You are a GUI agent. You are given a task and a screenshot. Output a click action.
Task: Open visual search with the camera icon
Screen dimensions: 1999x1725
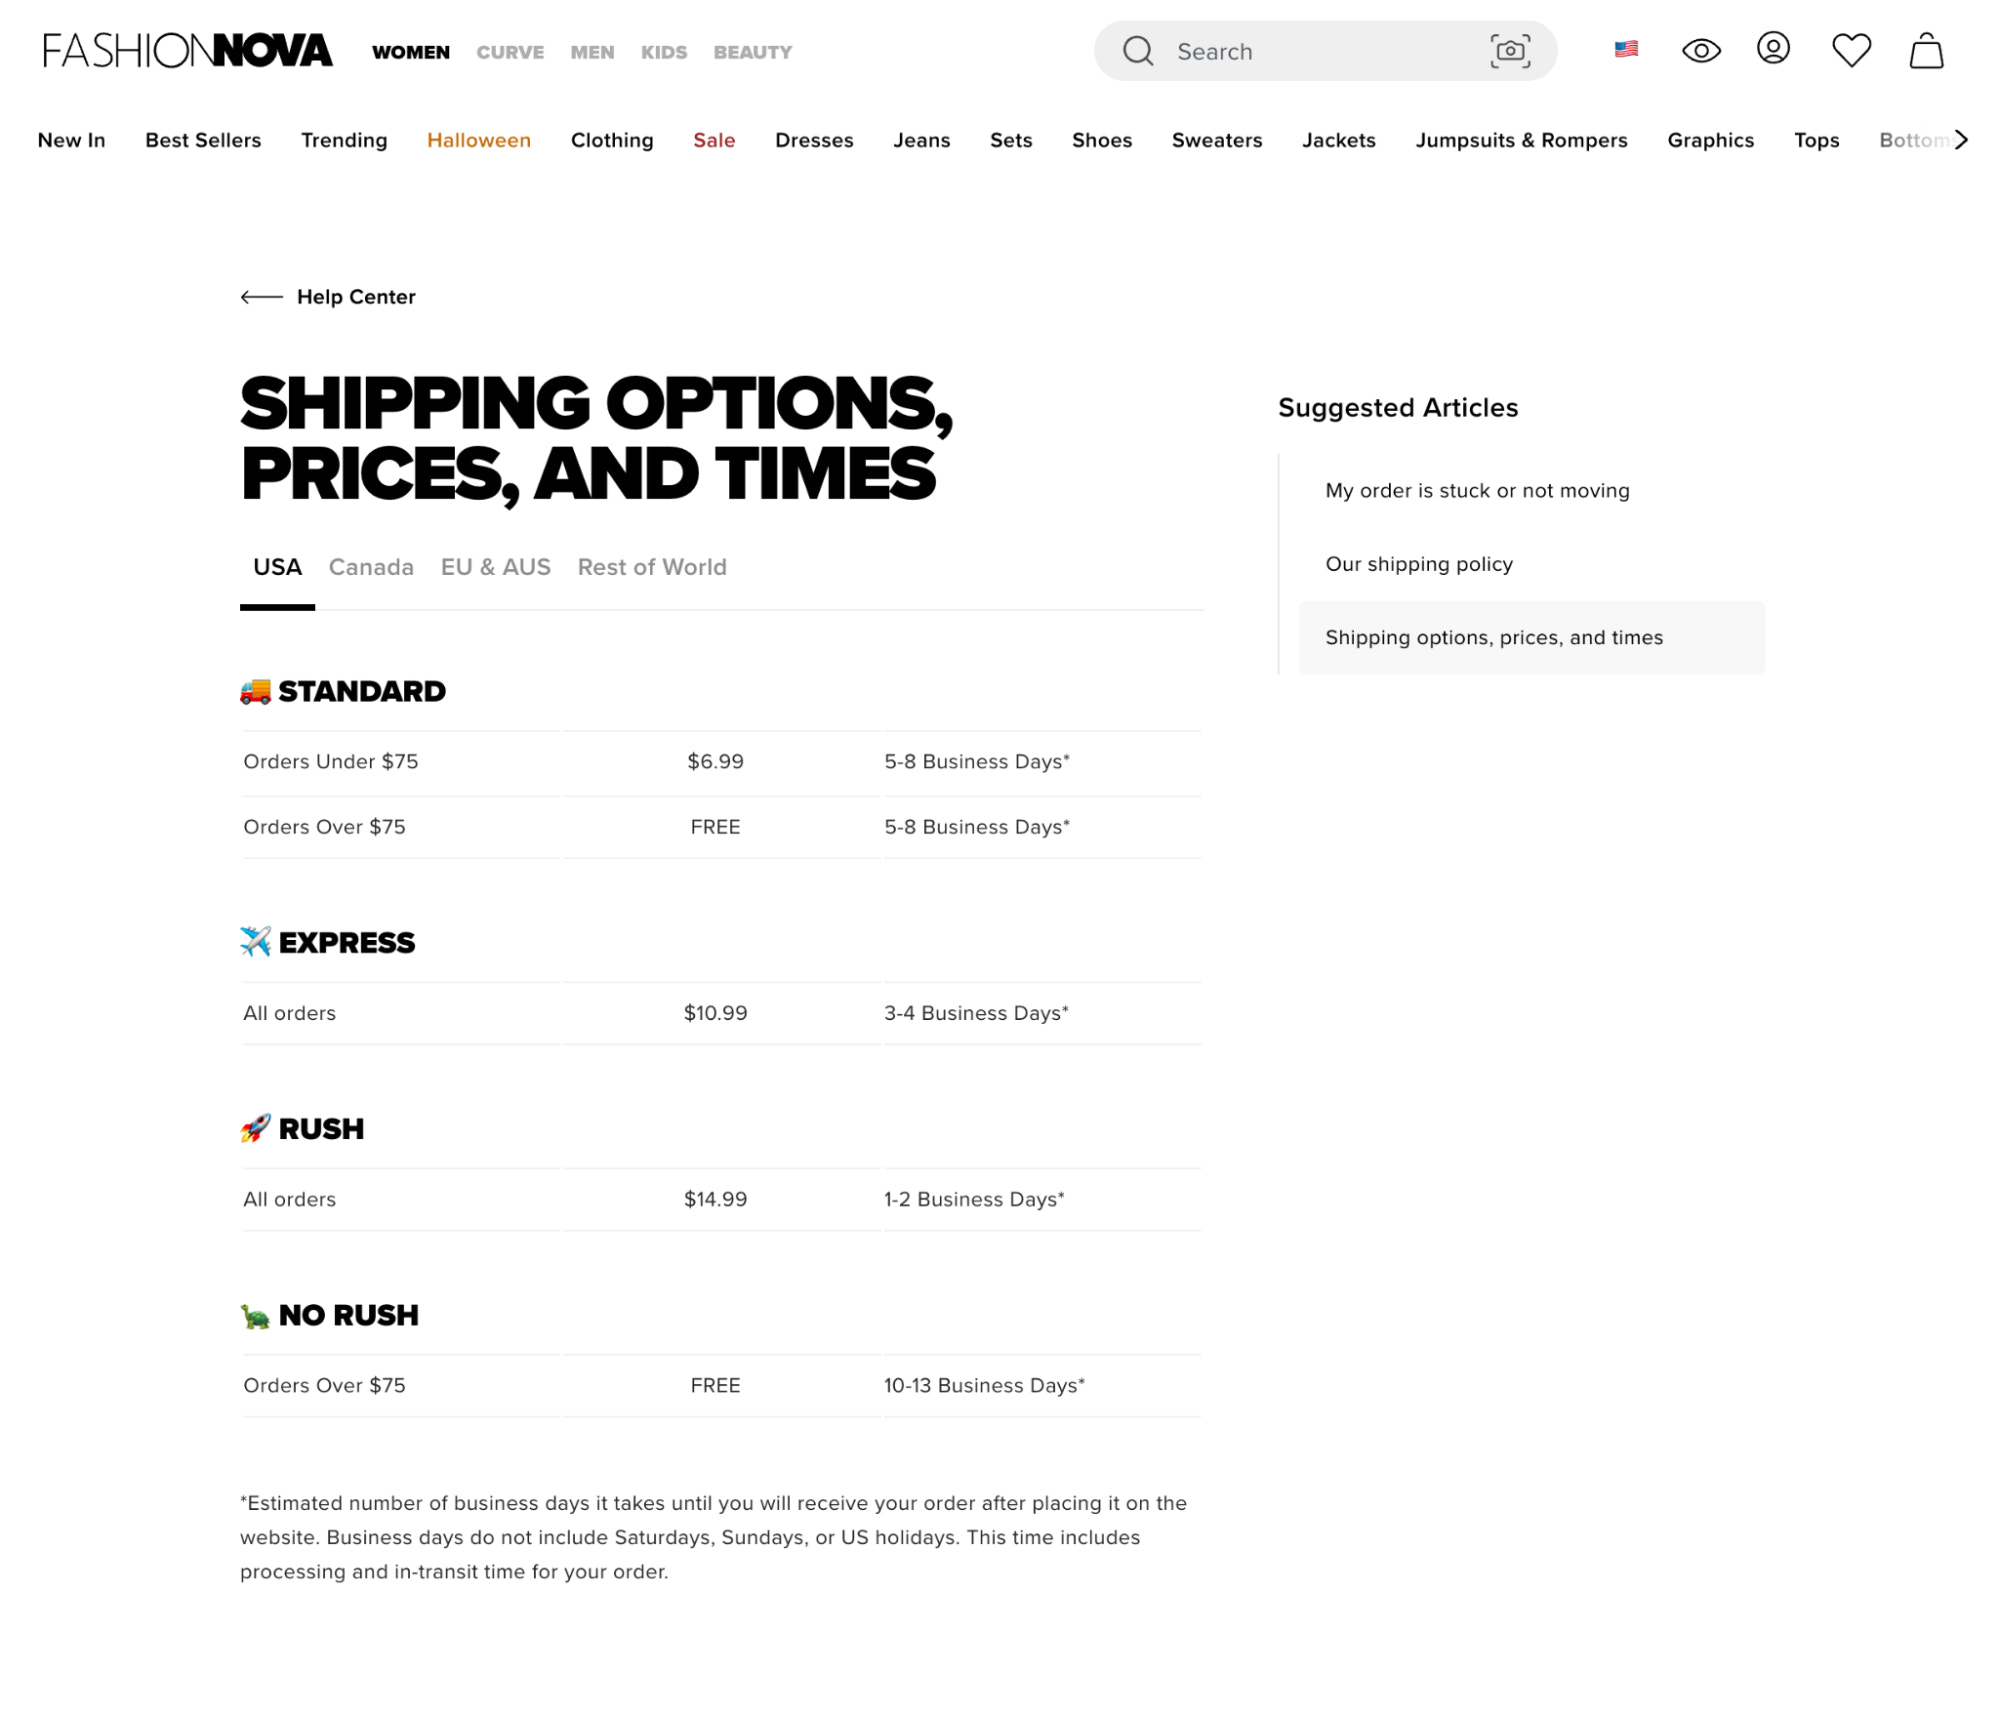[1509, 51]
